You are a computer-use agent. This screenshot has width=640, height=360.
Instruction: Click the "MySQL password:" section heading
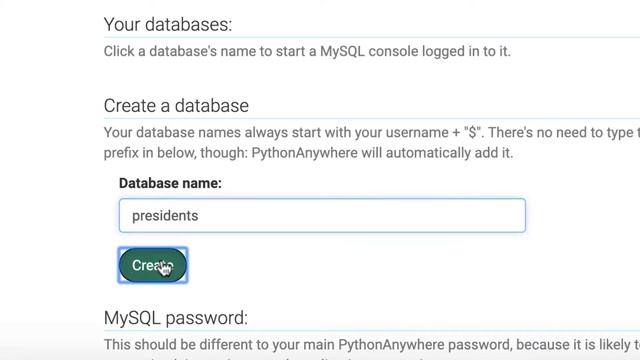(x=176, y=318)
